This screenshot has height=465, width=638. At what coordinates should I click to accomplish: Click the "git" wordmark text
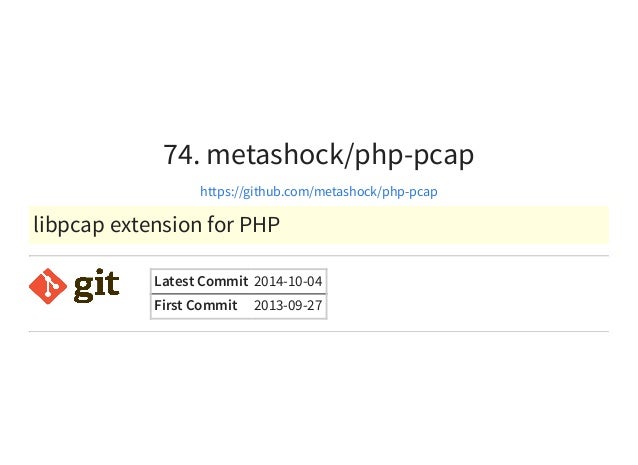tap(97, 286)
